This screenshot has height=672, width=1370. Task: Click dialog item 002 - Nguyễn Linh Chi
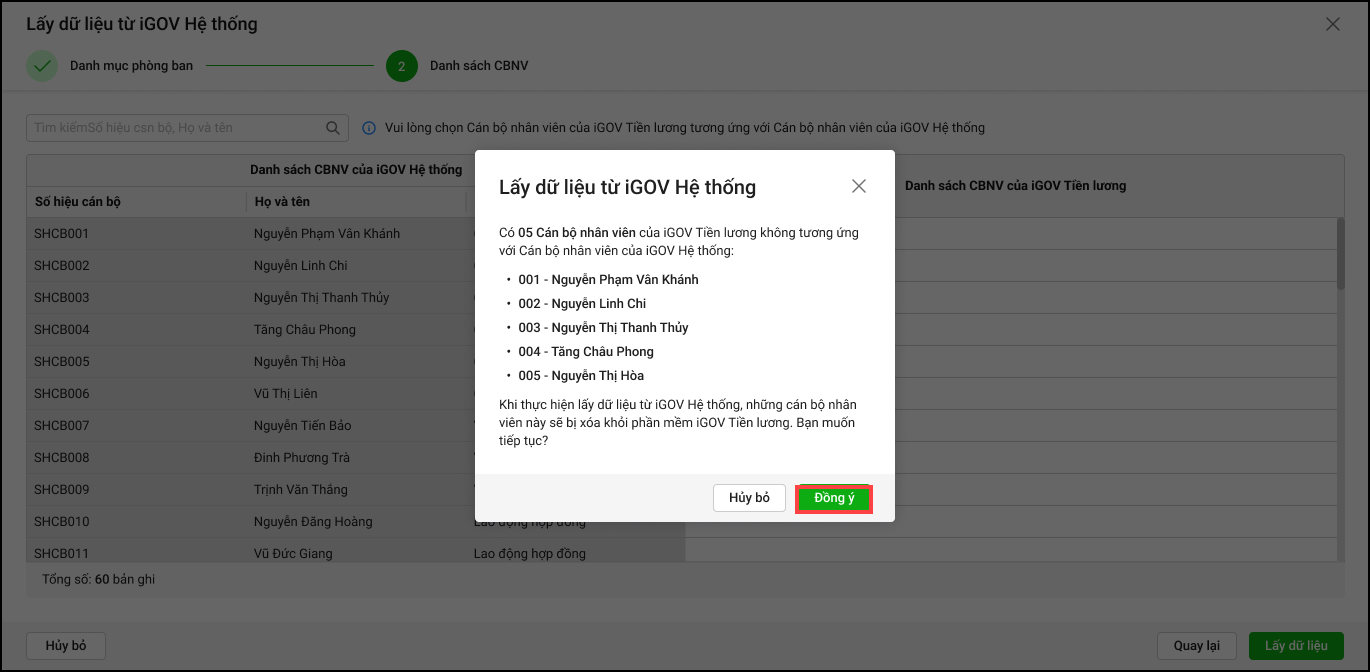pos(582,304)
